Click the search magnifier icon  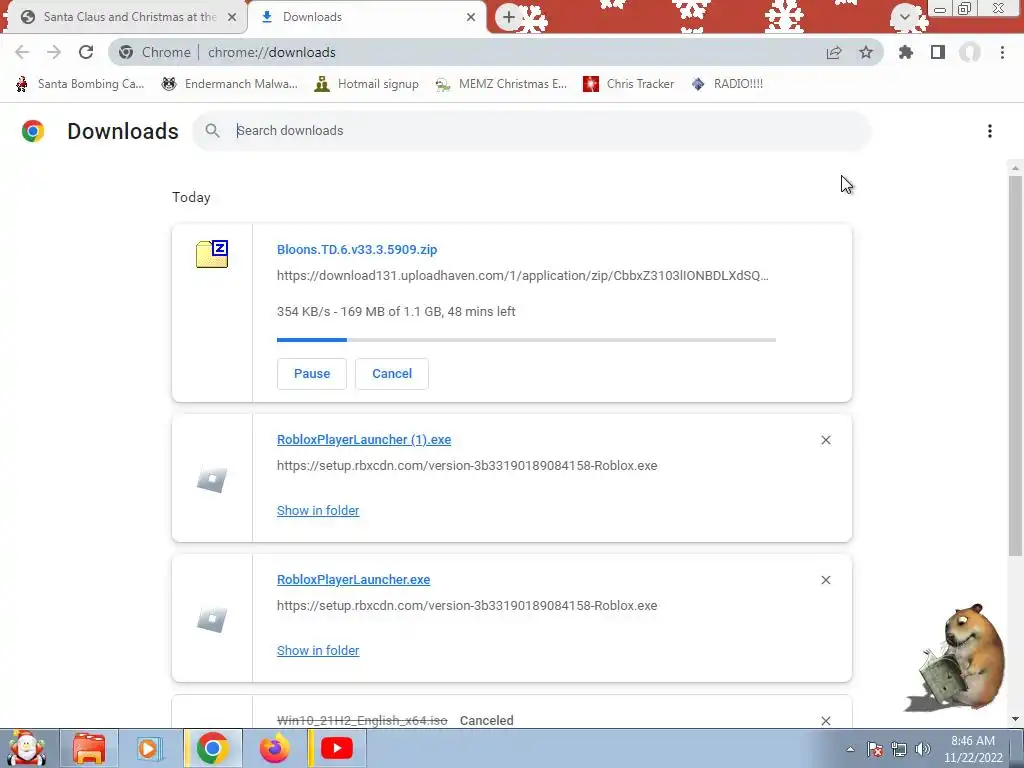(x=212, y=131)
